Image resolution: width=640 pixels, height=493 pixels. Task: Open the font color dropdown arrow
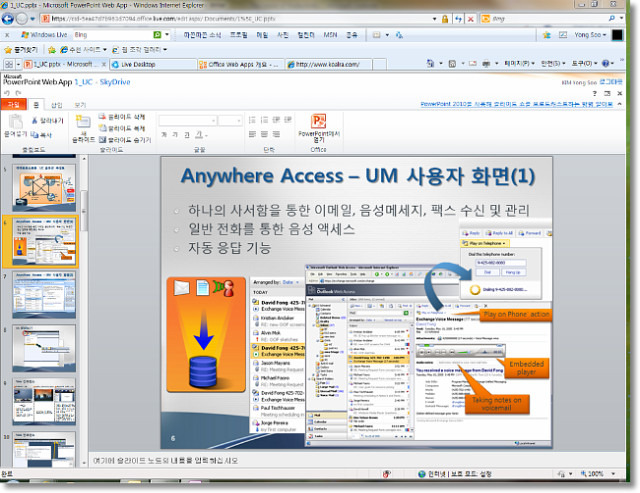206,135
